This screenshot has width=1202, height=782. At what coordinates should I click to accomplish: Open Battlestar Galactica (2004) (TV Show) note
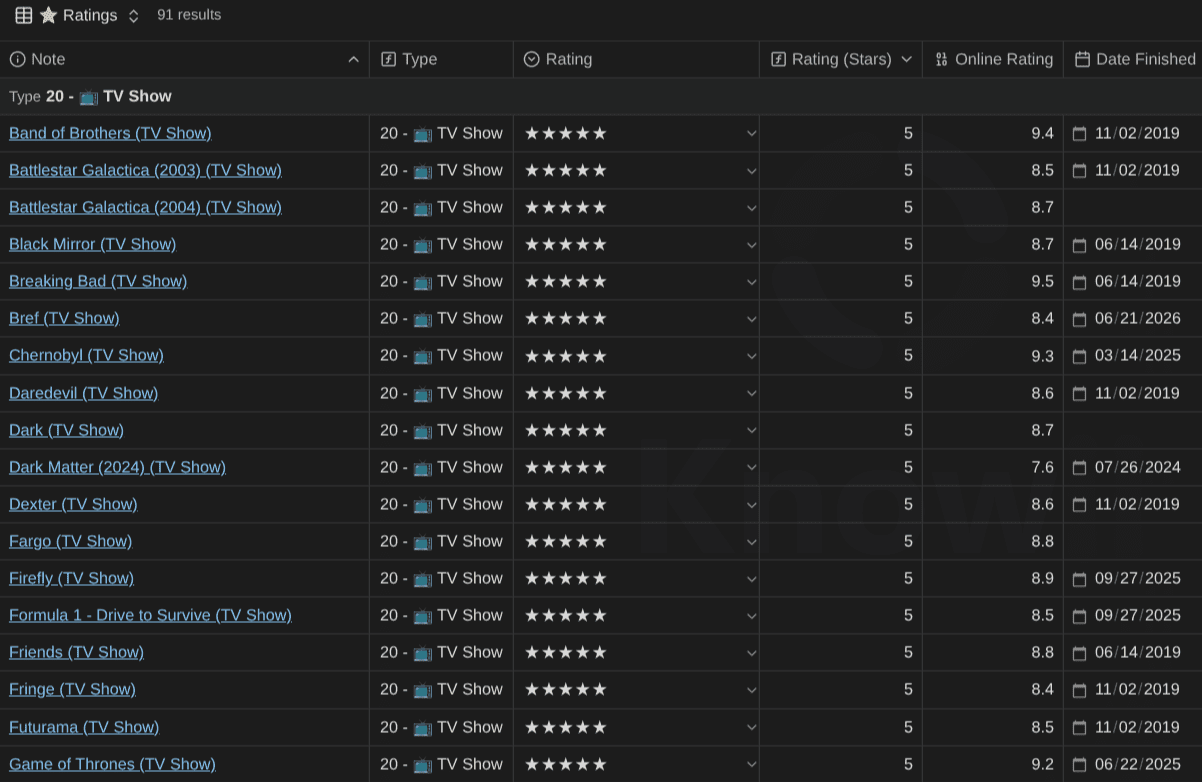pyautogui.click(x=145, y=207)
